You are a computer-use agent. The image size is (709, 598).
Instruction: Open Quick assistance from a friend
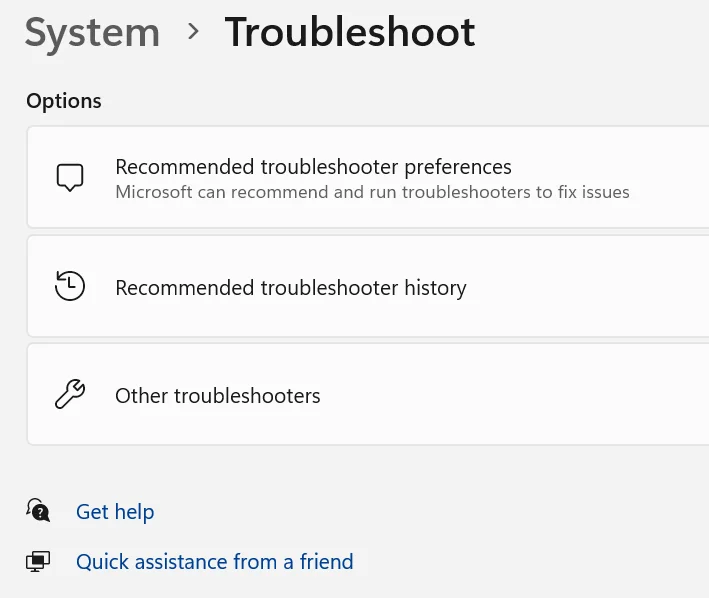(214, 562)
